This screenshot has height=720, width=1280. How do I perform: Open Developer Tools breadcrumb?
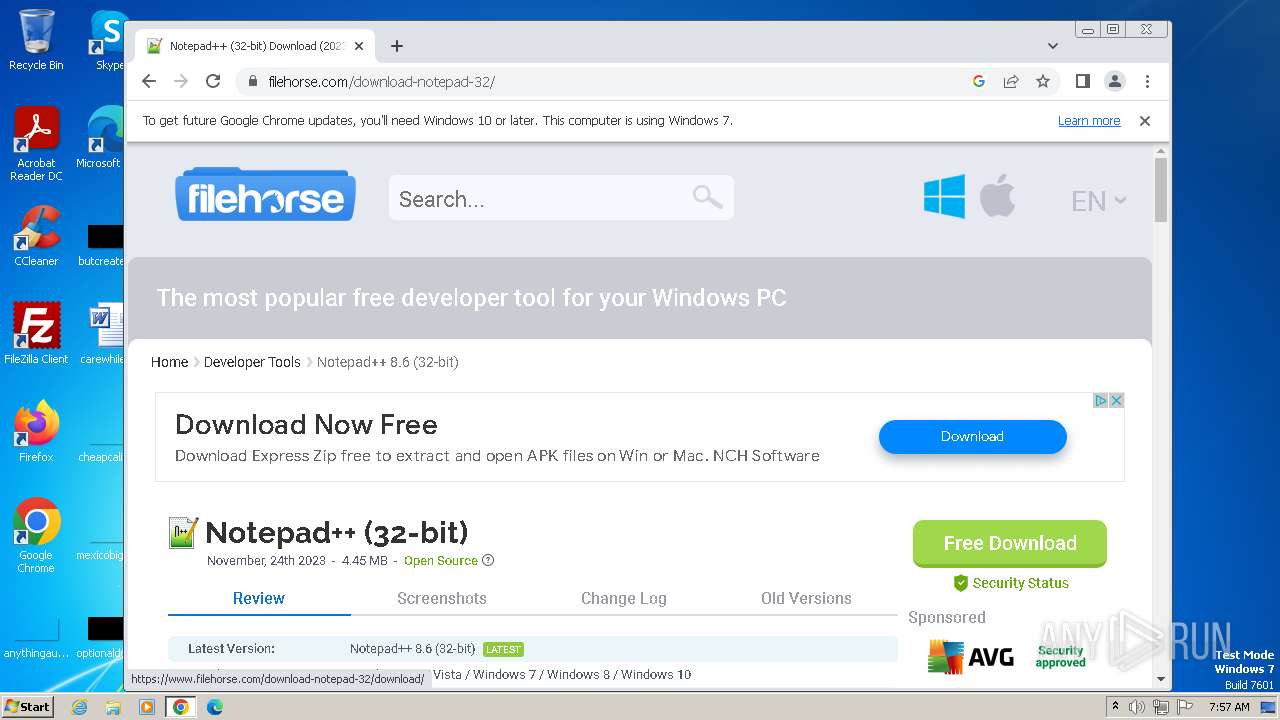click(252, 362)
